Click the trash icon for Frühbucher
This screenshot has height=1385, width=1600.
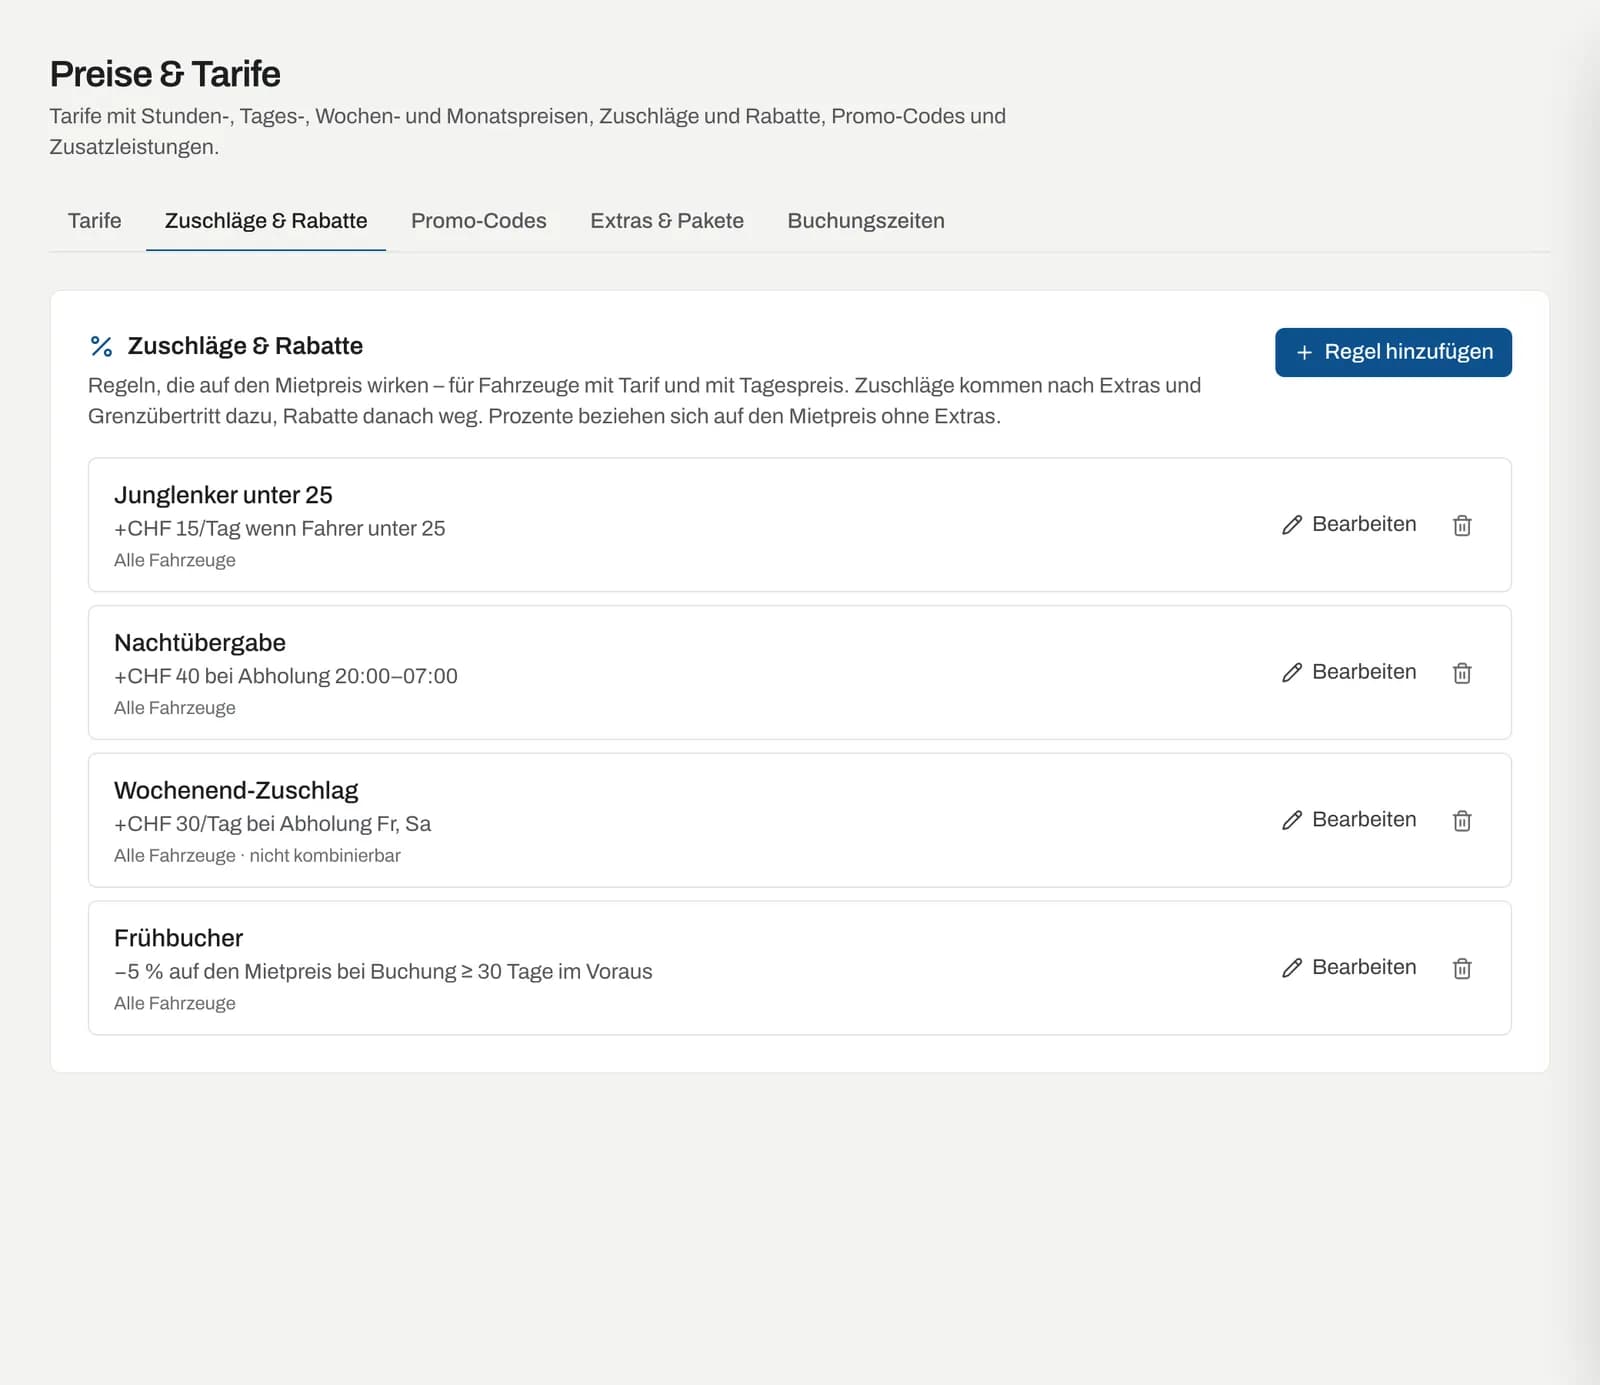tap(1462, 968)
